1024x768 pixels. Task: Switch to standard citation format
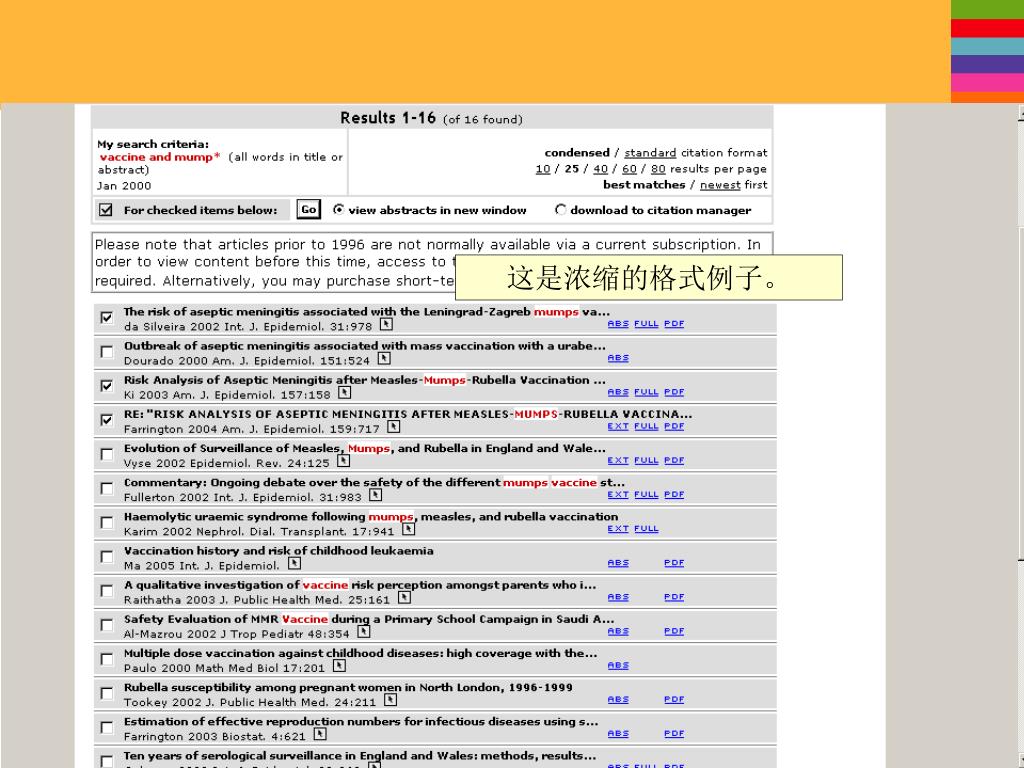(650, 153)
